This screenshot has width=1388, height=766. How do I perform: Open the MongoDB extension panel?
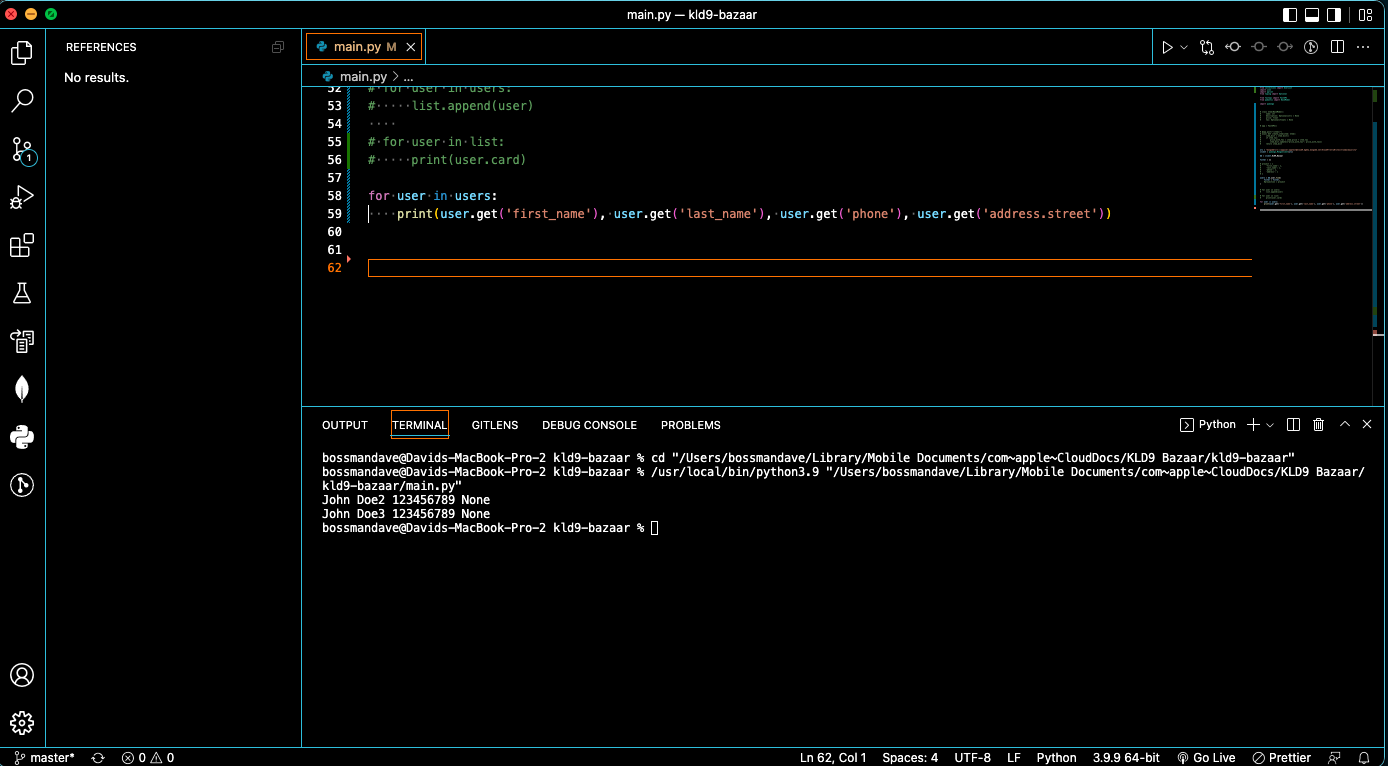tap(22, 389)
